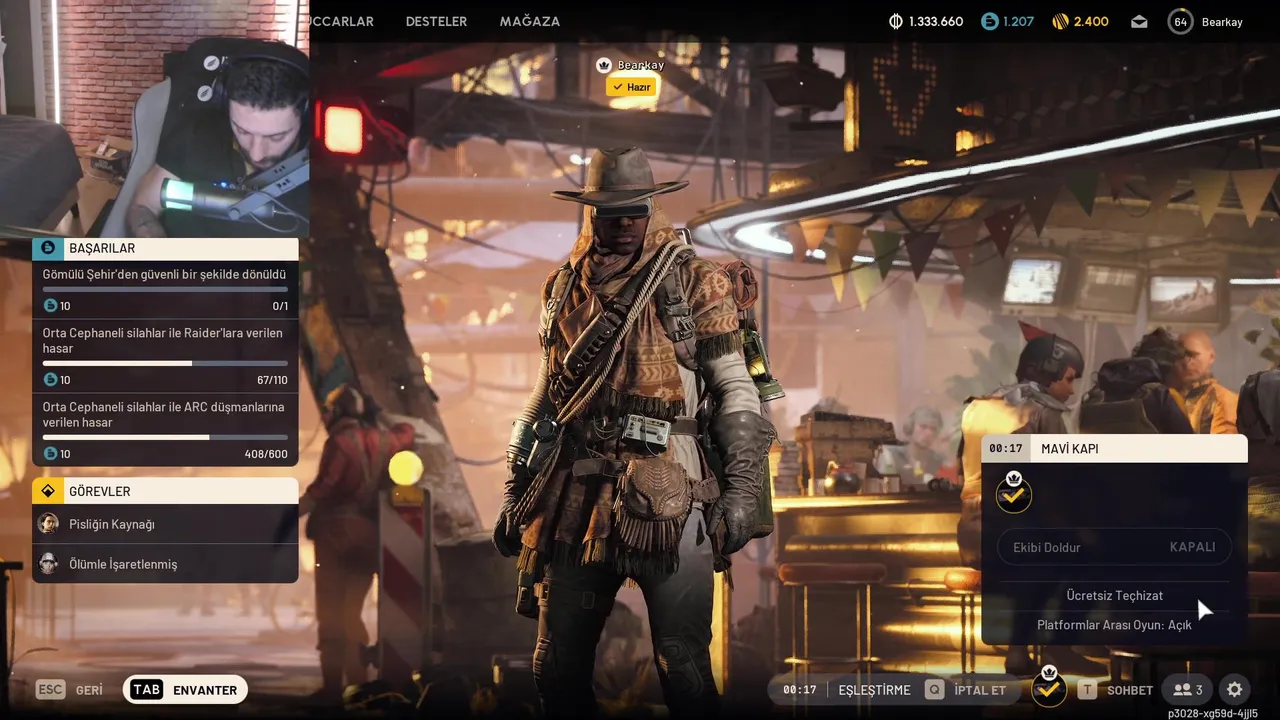Click the gold 2.400 token icon
1280x720 pixels.
point(1061,21)
